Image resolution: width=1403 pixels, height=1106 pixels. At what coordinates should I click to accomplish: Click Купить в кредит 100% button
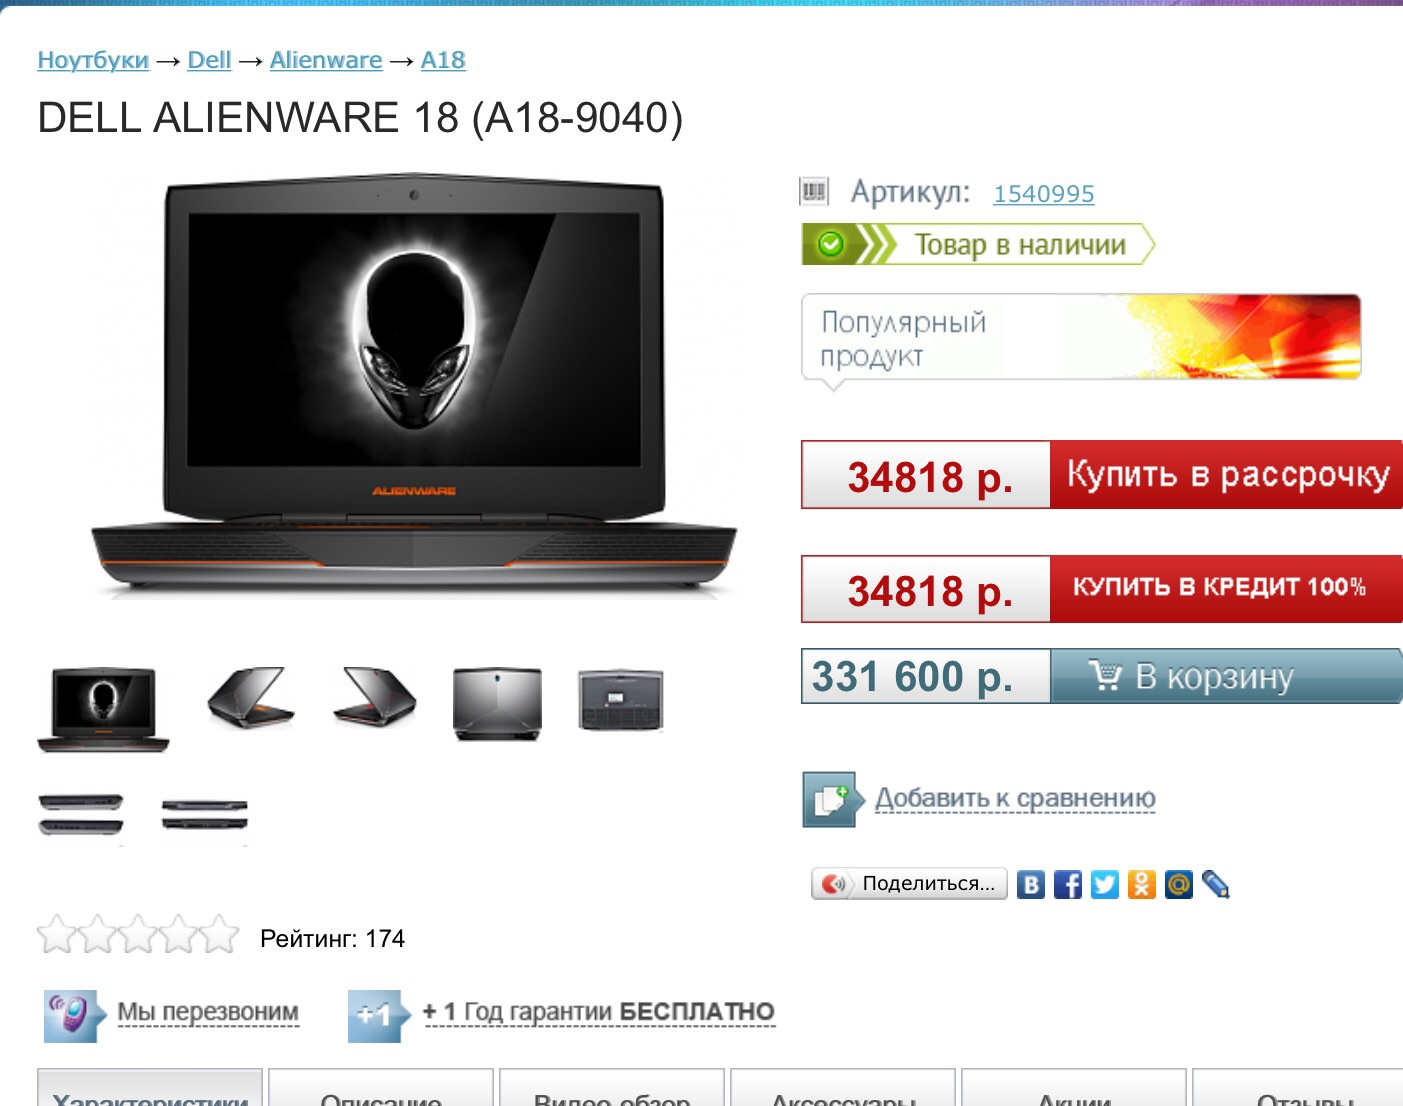1226,588
